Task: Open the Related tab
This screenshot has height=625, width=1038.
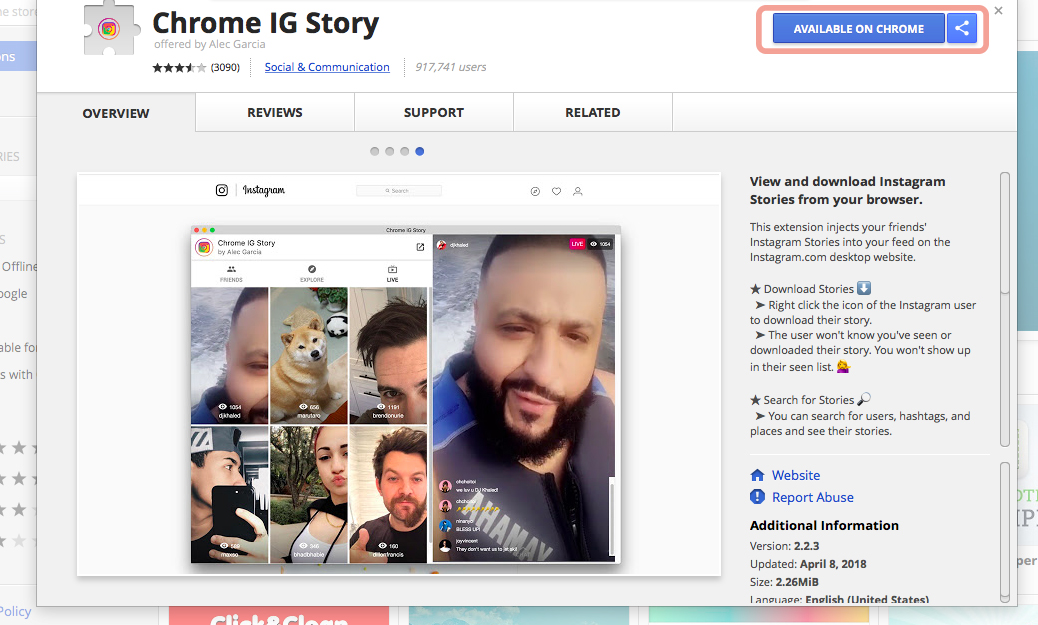Action: pos(592,113)
